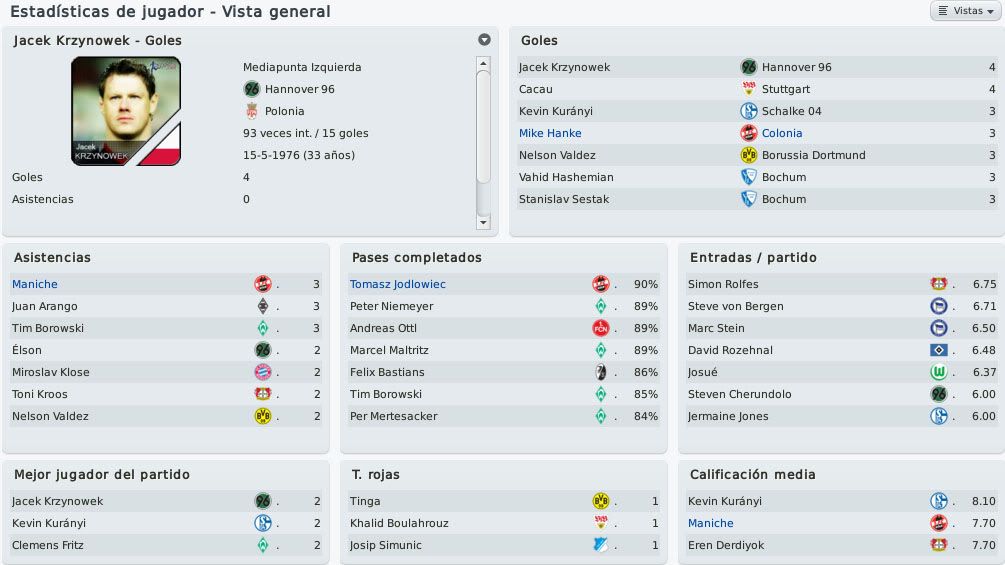Click Jacek Krzynowek player portrait
This screenshot has height=565, width=1005.
[126, 111]
